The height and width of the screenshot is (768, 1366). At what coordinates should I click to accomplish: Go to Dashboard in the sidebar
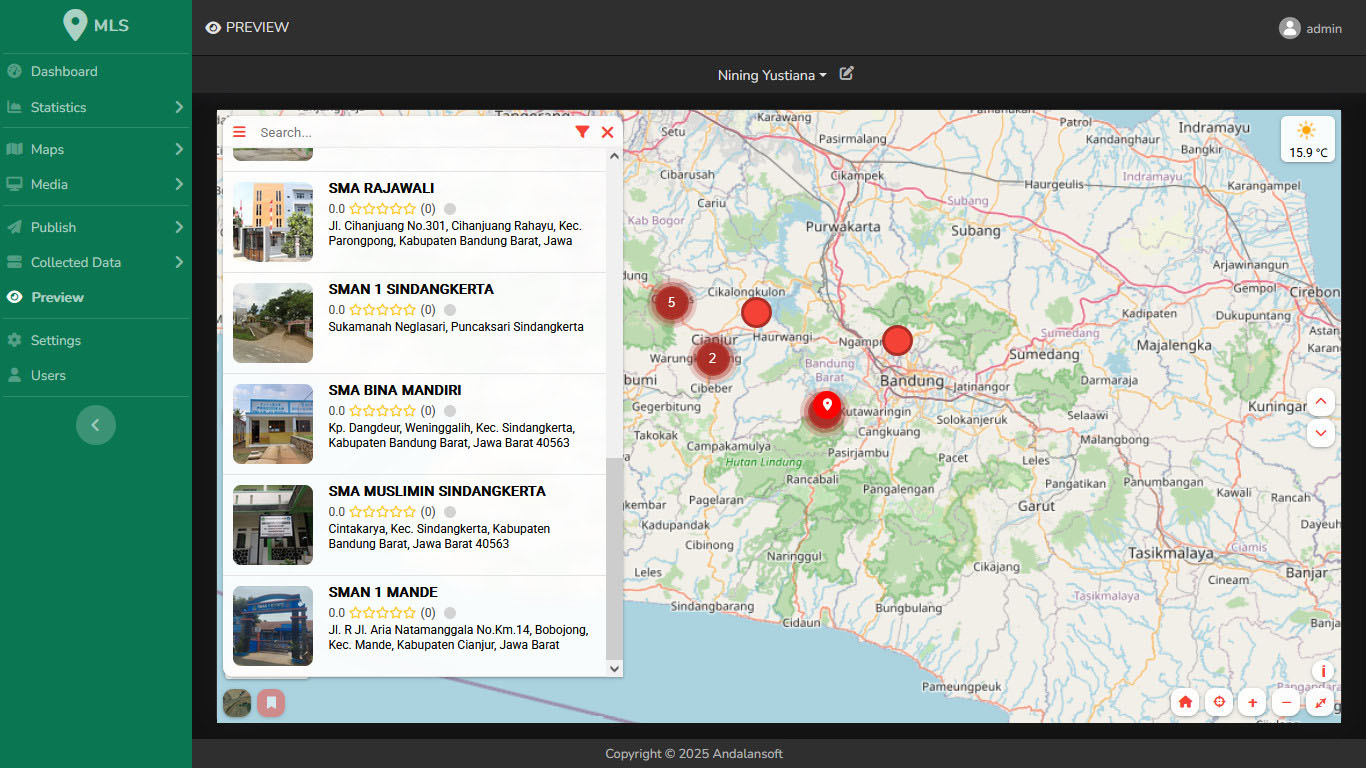click(64, 71)
